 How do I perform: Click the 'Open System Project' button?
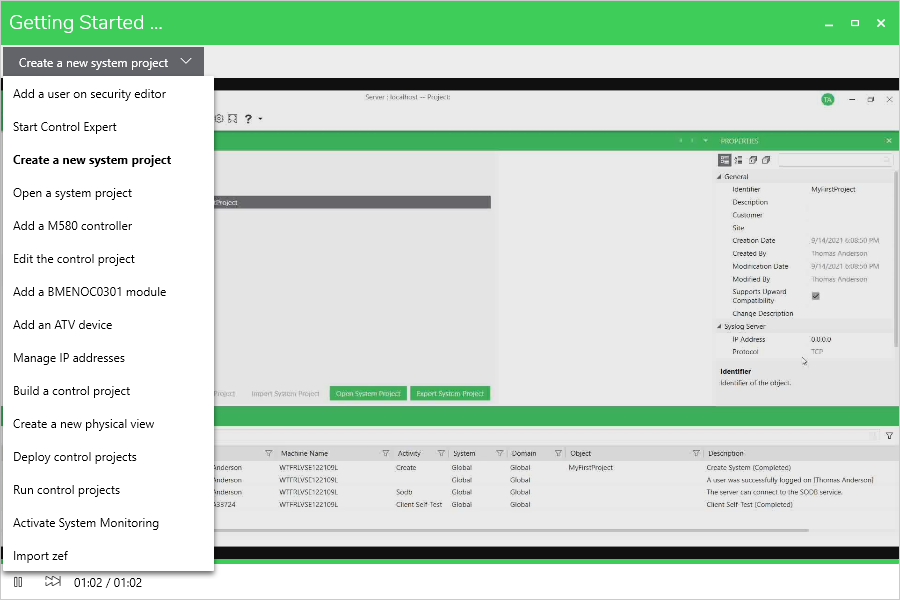click(368, 393)
